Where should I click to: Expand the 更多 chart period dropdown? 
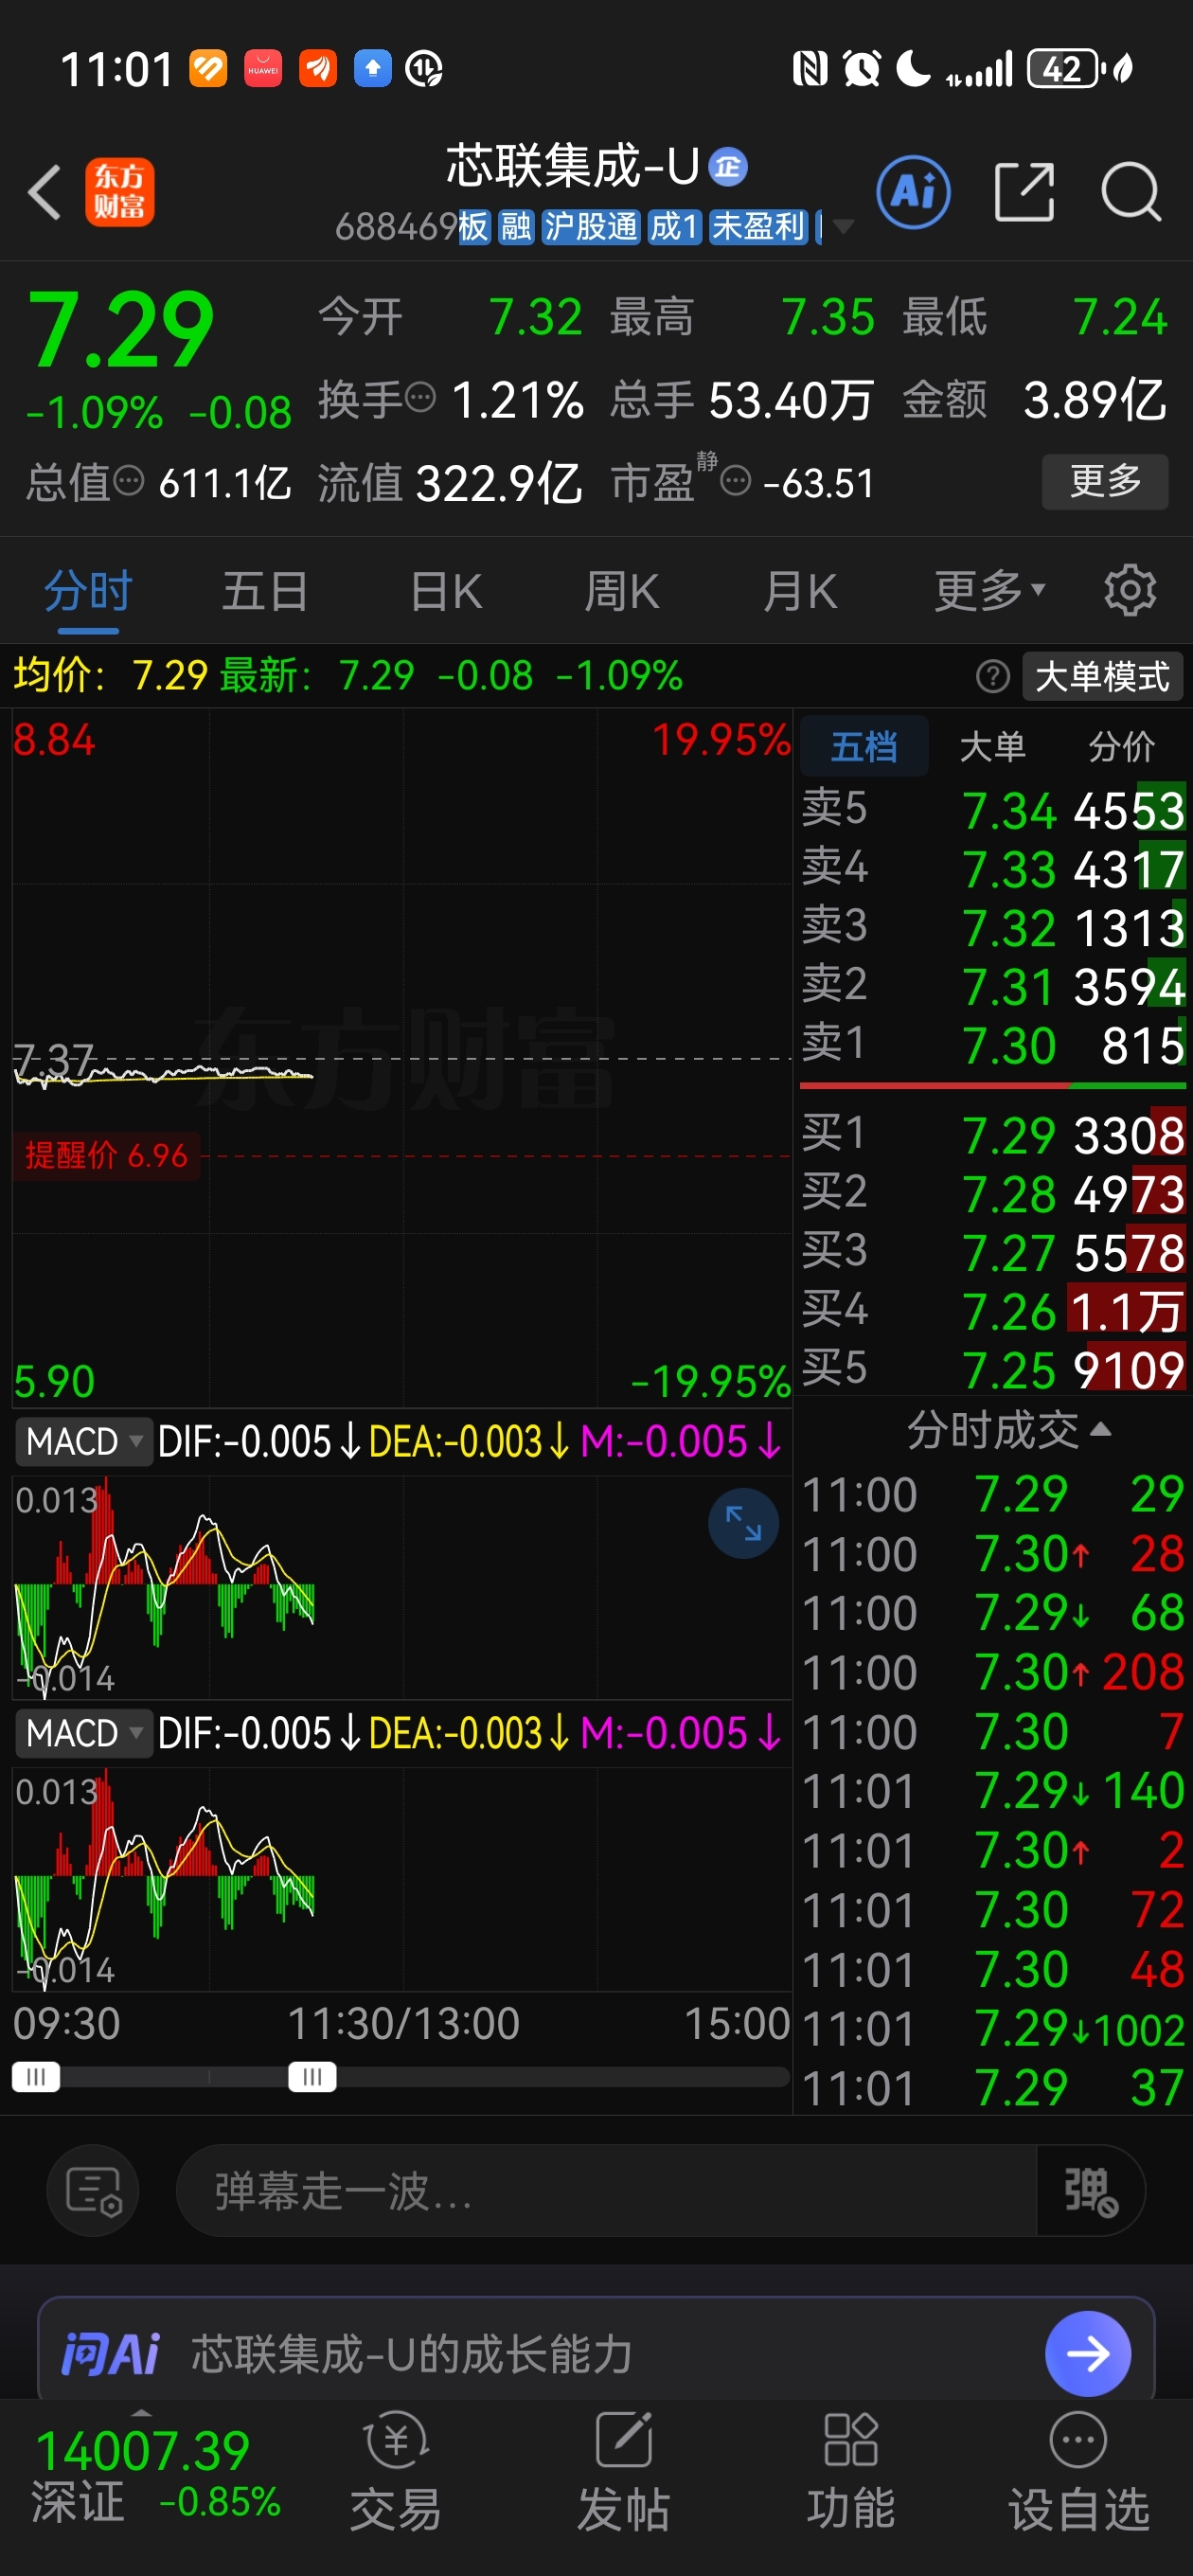point(989,591)
